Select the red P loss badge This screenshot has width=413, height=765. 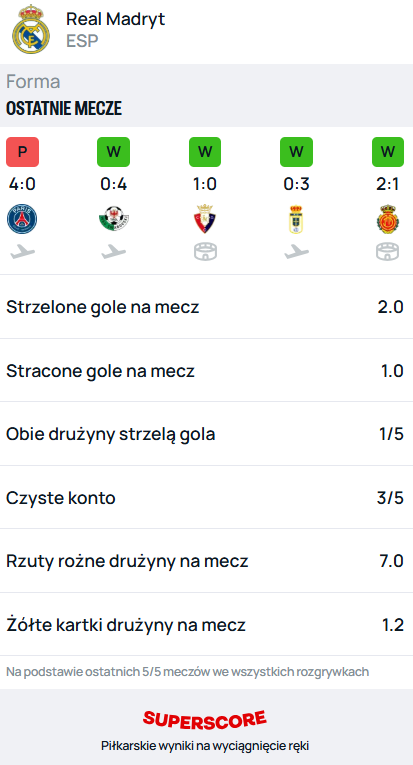pos(22,152)
